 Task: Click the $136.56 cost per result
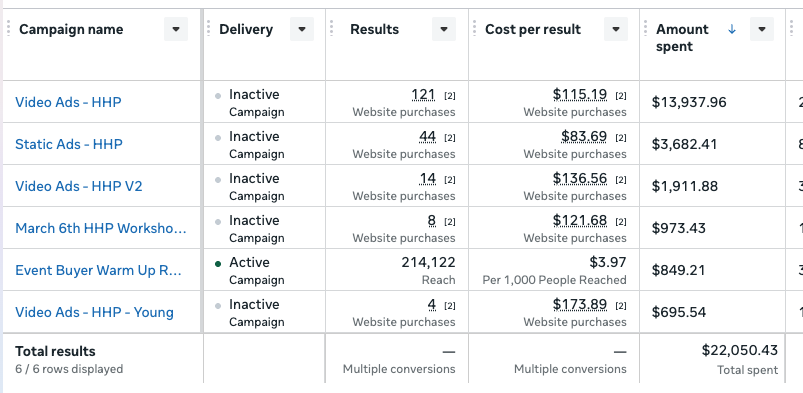[x=580, y=179]
